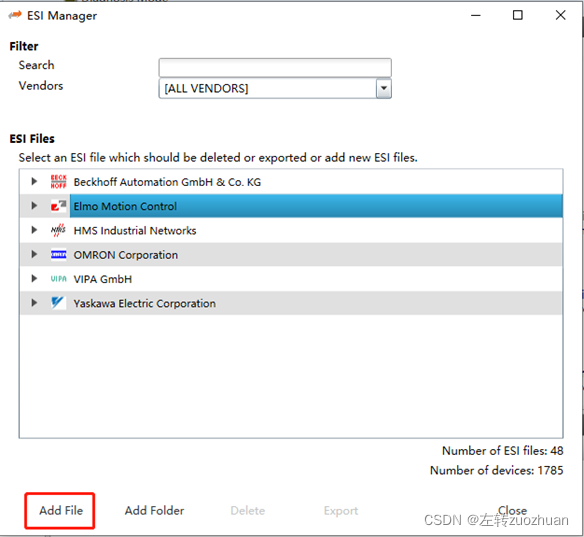584x537 pixels.
Task: Click the Elmo Motion Control logo icon
Action: coord(58,206)
